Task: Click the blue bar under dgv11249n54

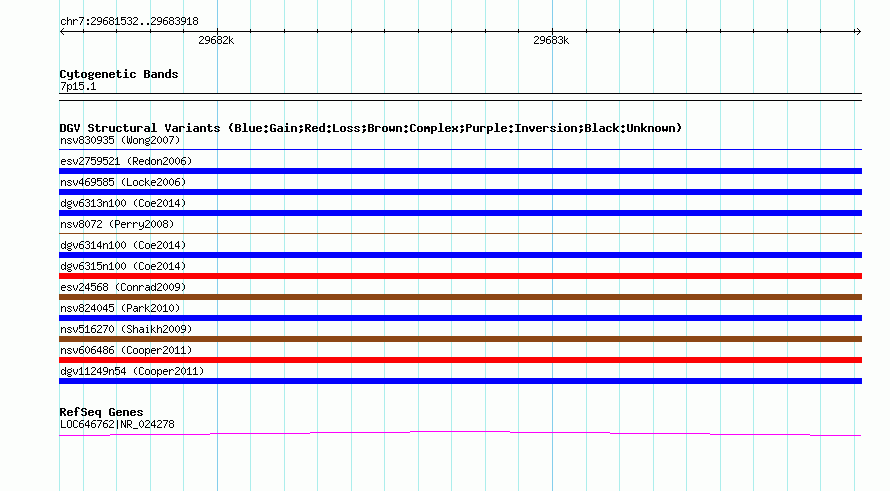Action: click(460, 381)
